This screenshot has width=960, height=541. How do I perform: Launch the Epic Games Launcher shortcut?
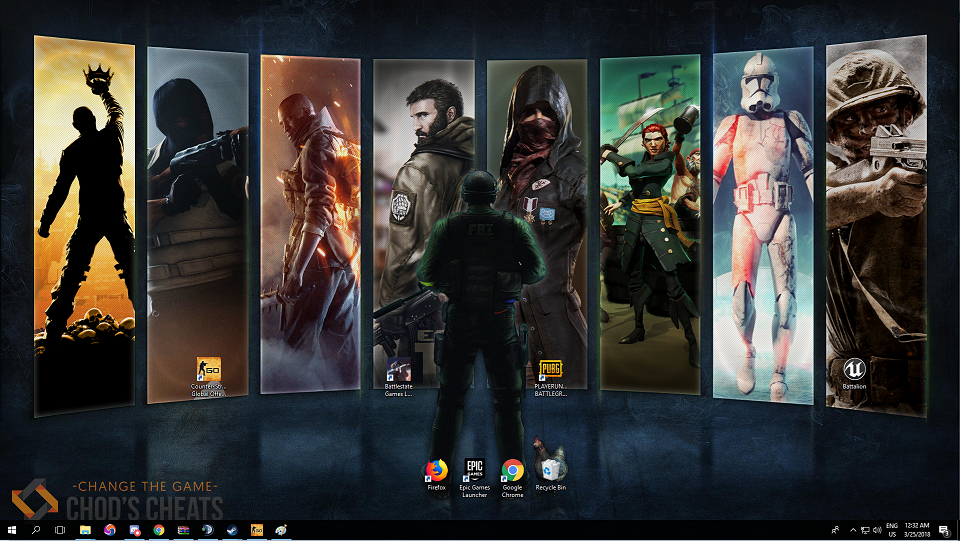pos(474,478)
